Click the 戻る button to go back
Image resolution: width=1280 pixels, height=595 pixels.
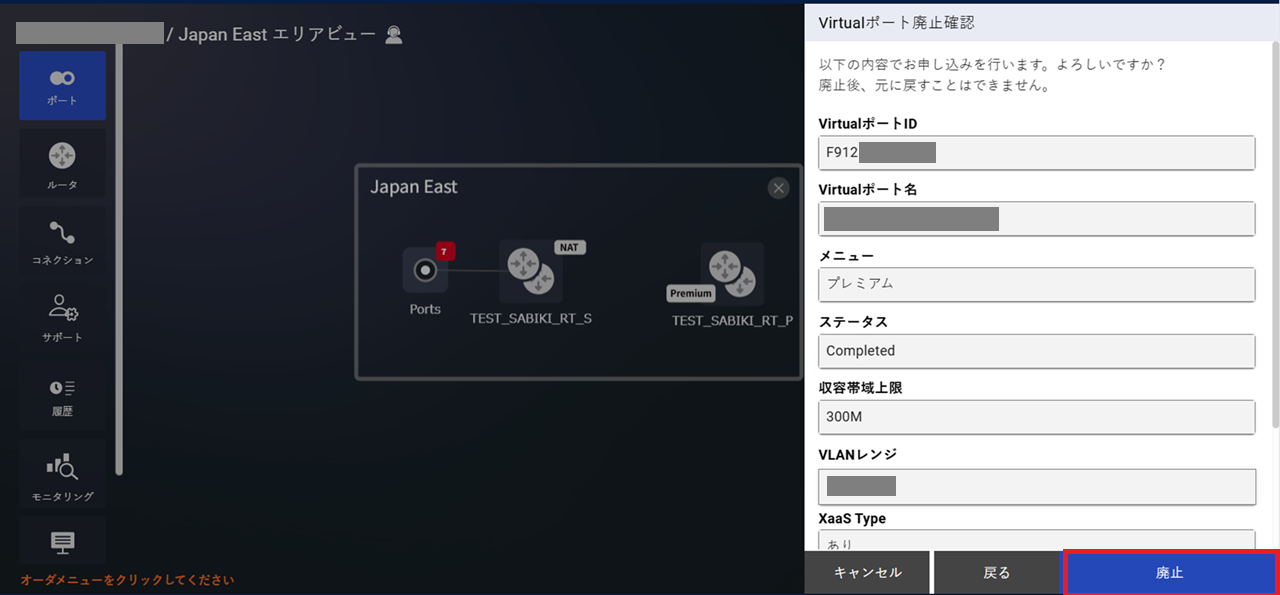(x=997, y=572)
